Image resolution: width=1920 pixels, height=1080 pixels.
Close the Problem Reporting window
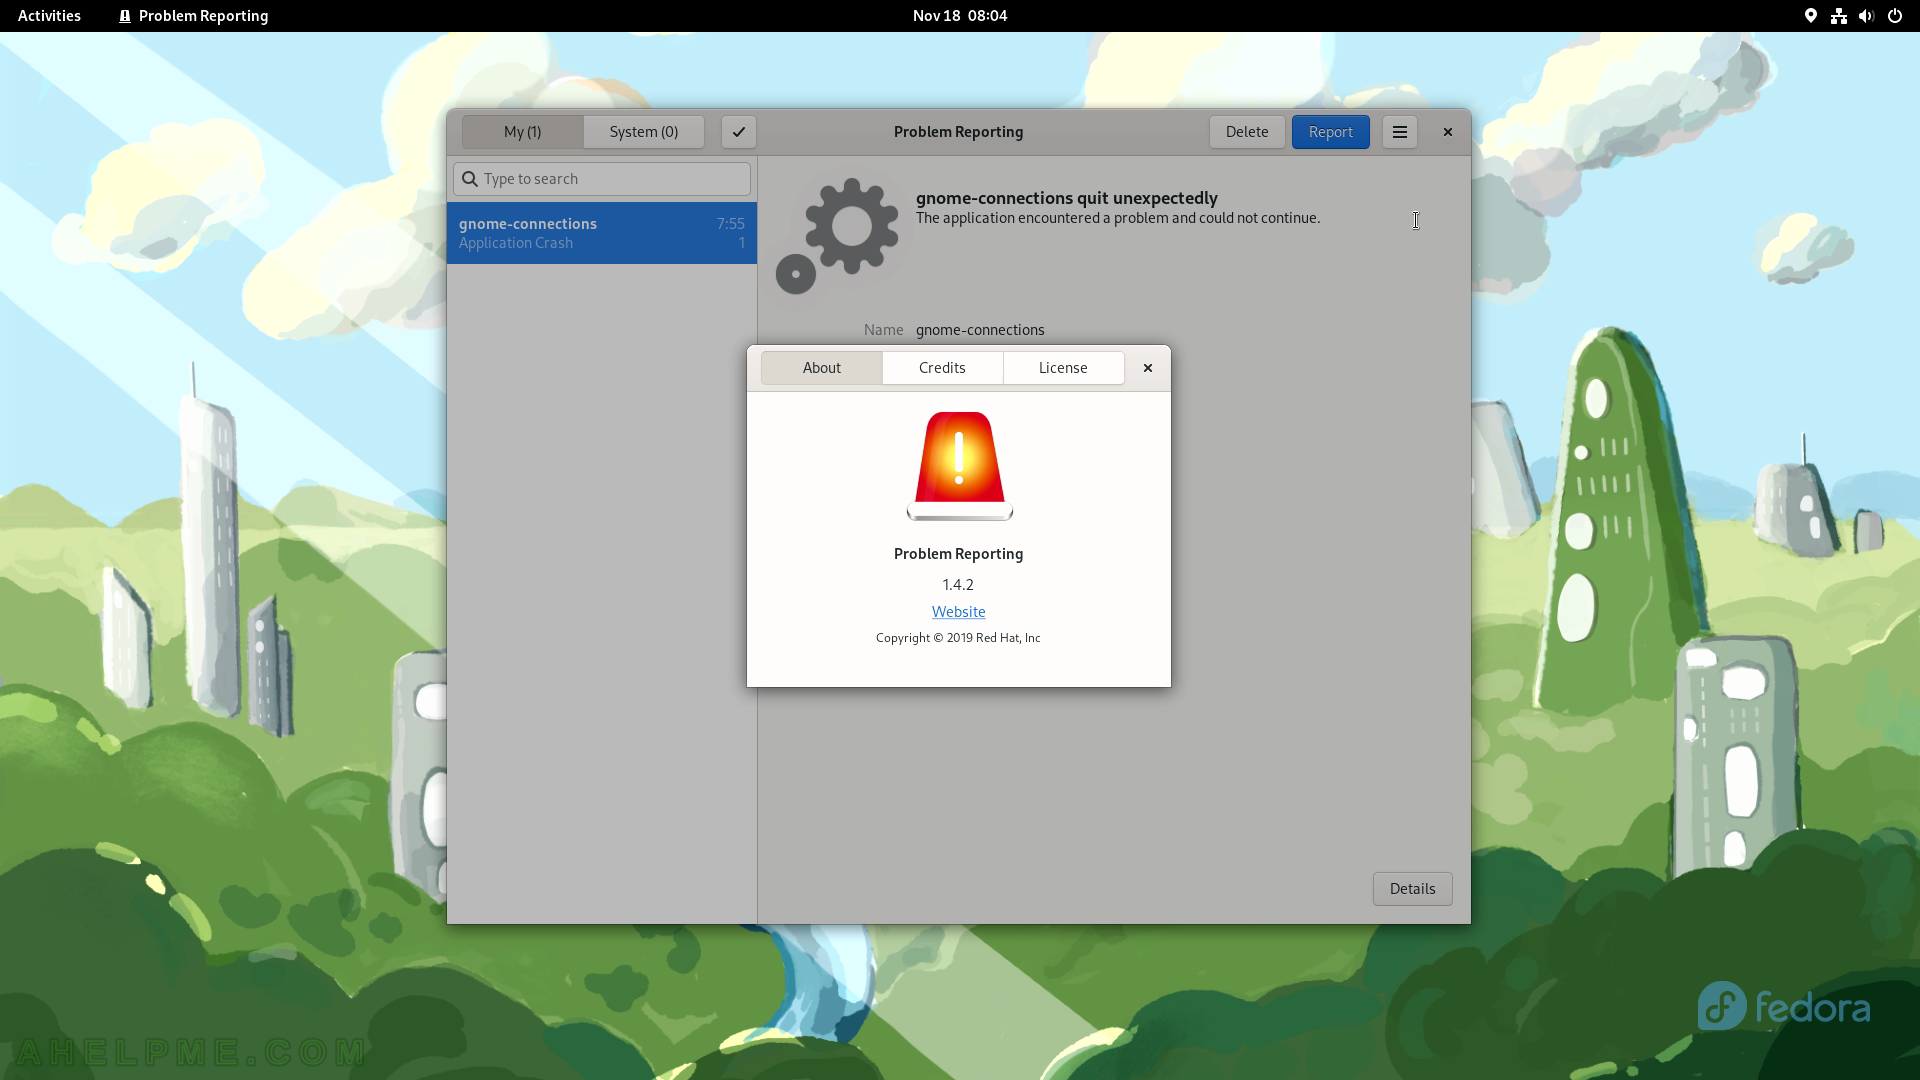coord(1447,132)
